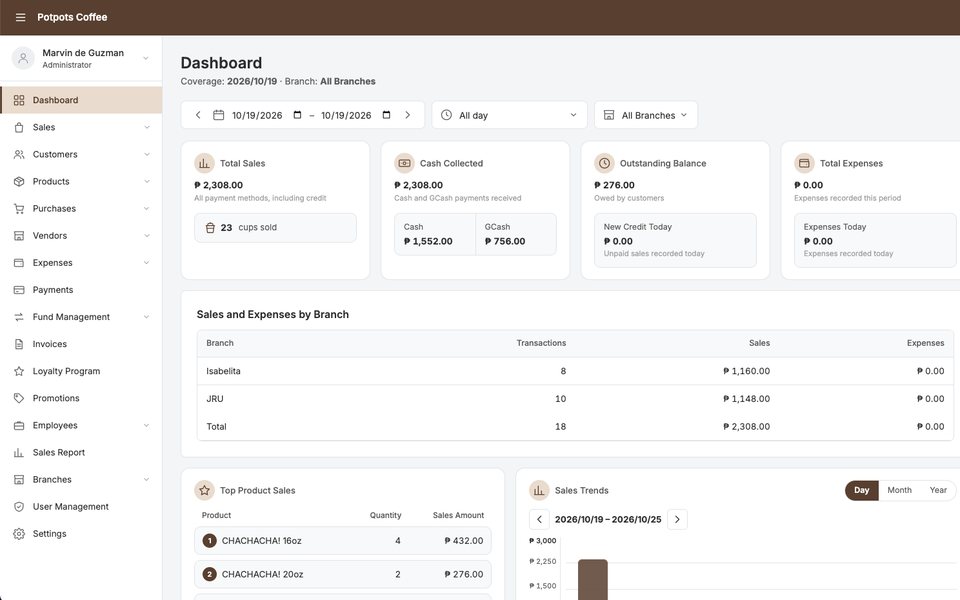Click the Products box icon
Viewport: 960px width, 600px height.
coord(19,181)
